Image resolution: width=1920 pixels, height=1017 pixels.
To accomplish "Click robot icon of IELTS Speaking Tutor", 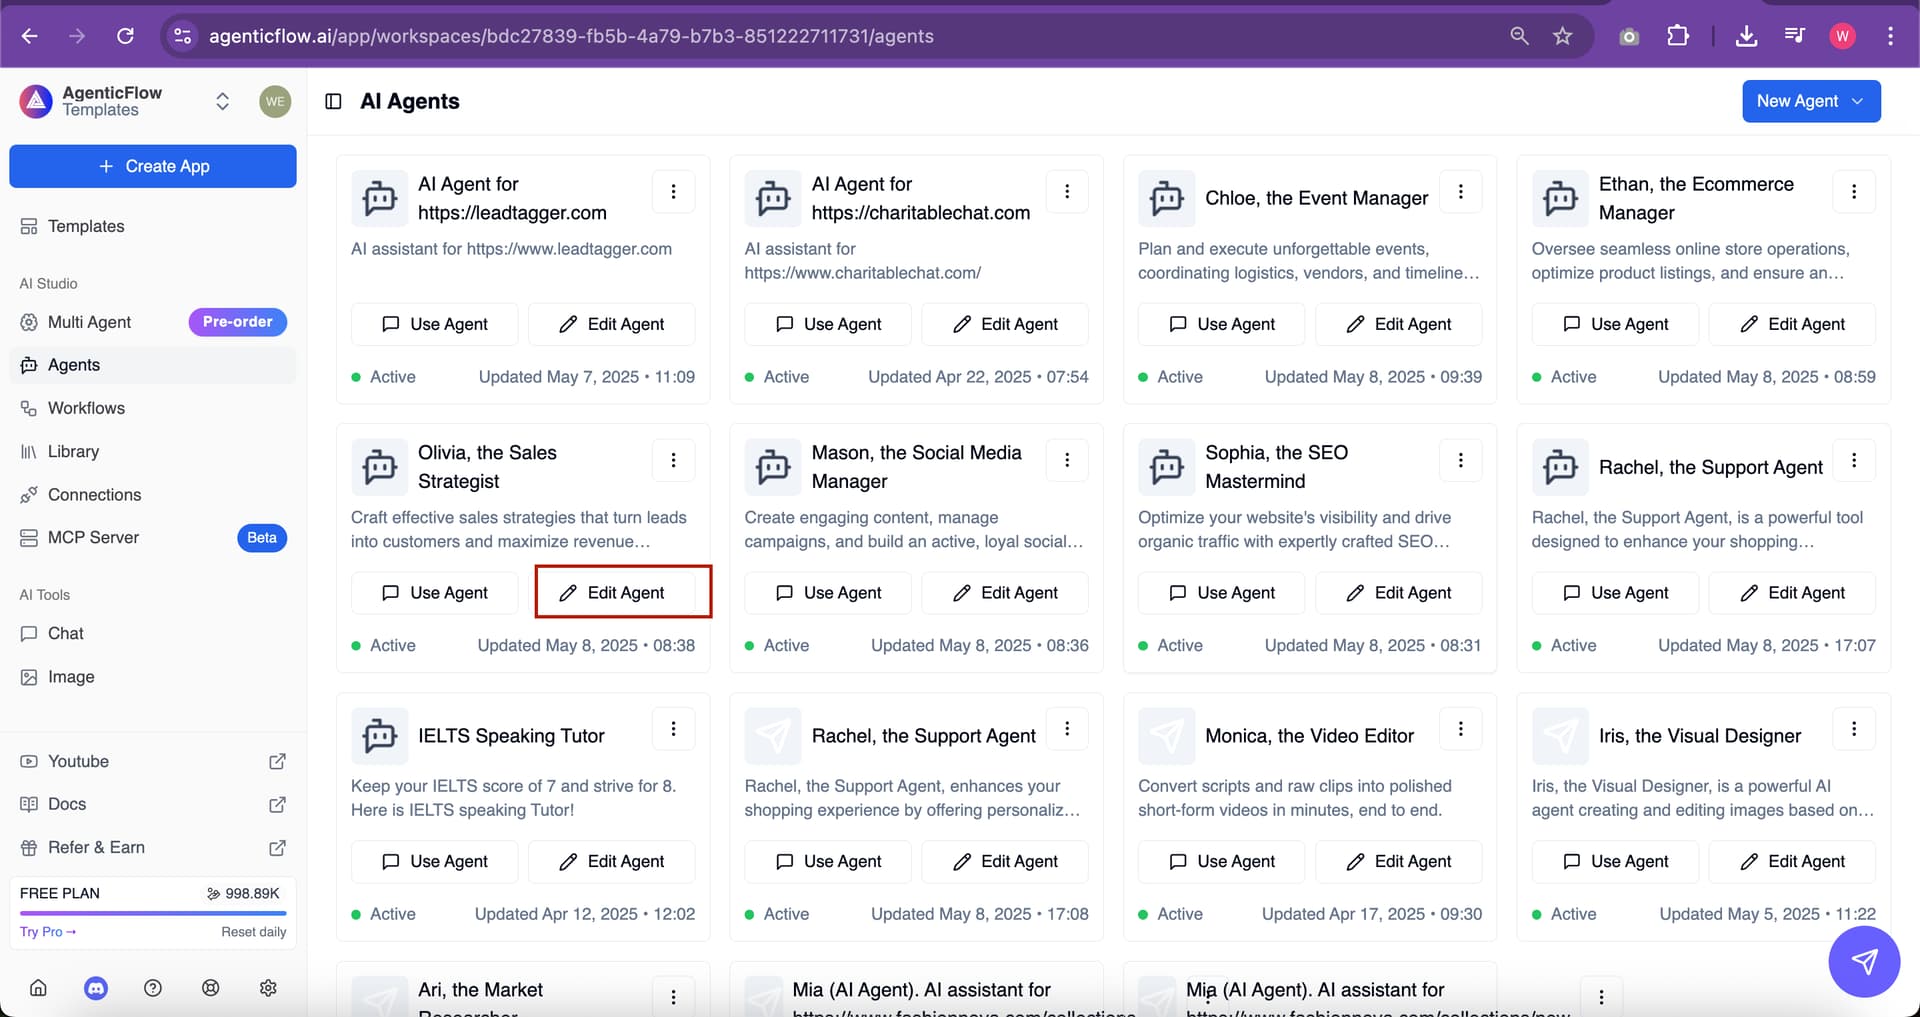I will pyautogui.click(x=380, y=736).
